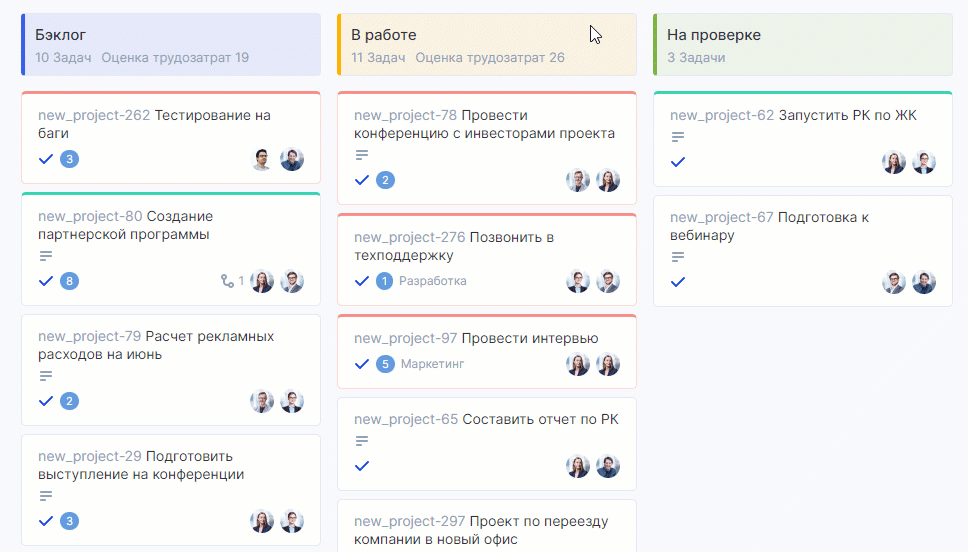
Task: Click the woman avatar on new_project-80 card
Action: coord(262,281)
